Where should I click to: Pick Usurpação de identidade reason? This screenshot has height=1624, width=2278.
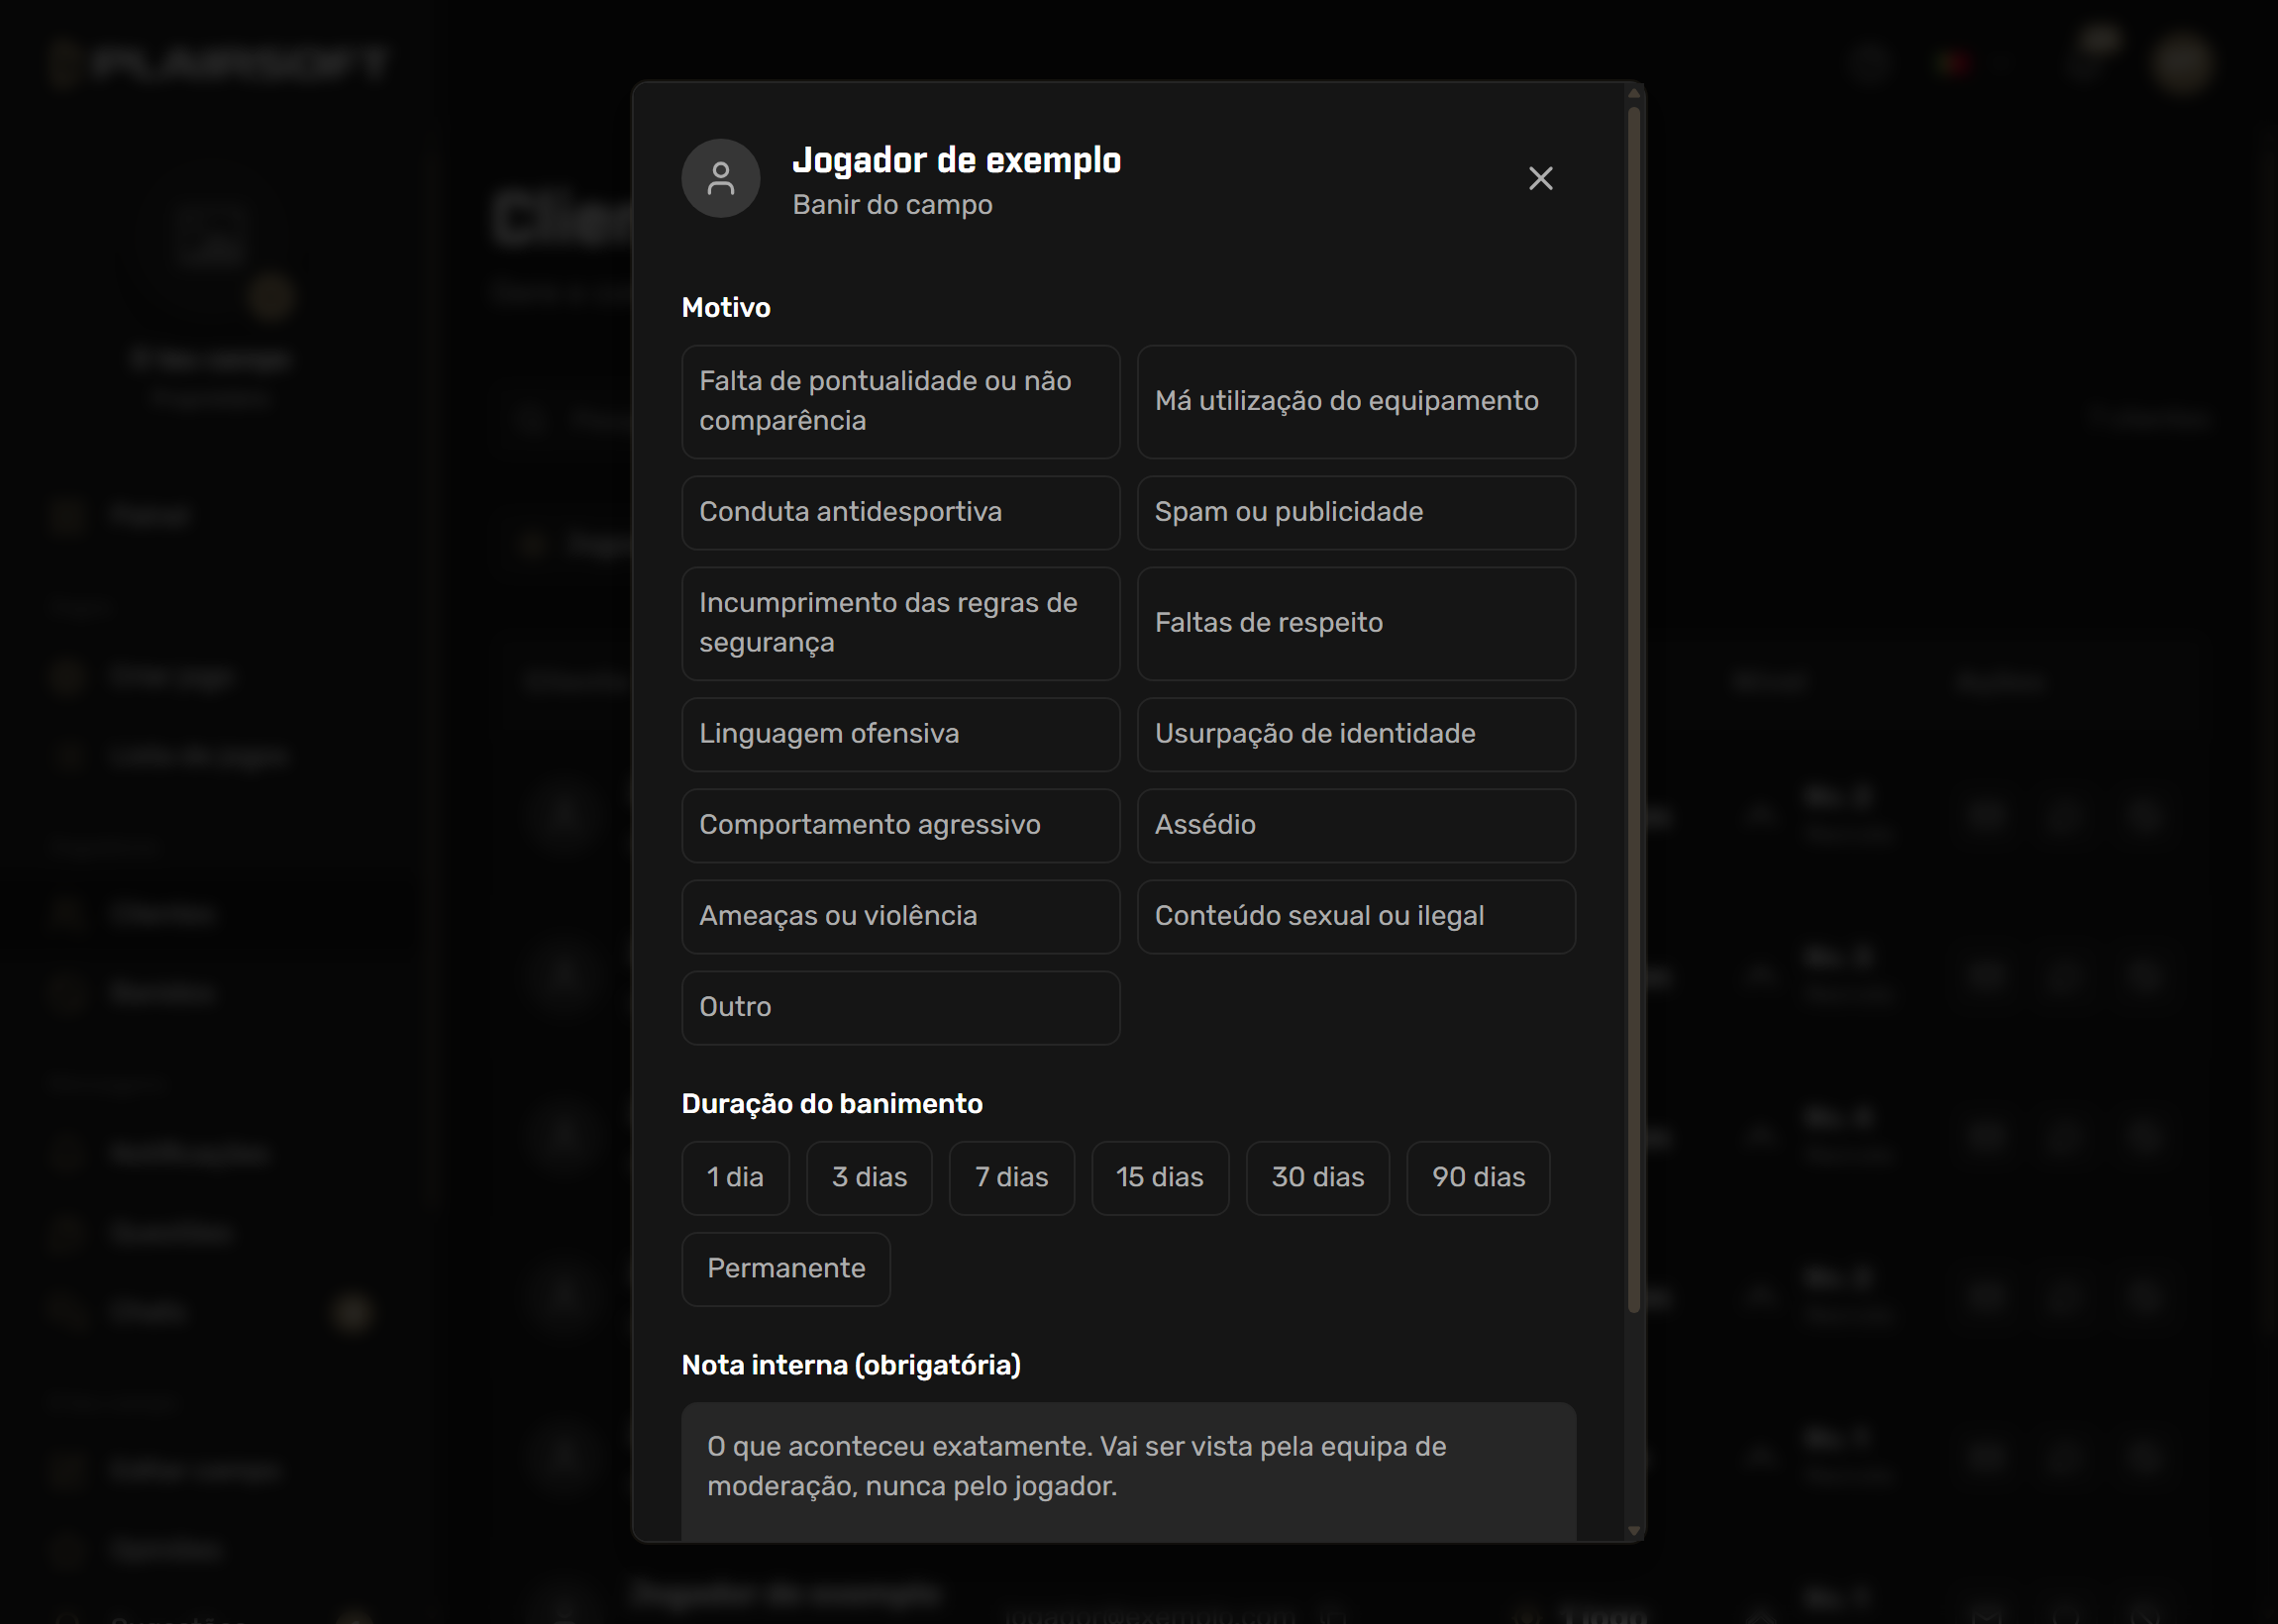click(x=1356, y=735)
